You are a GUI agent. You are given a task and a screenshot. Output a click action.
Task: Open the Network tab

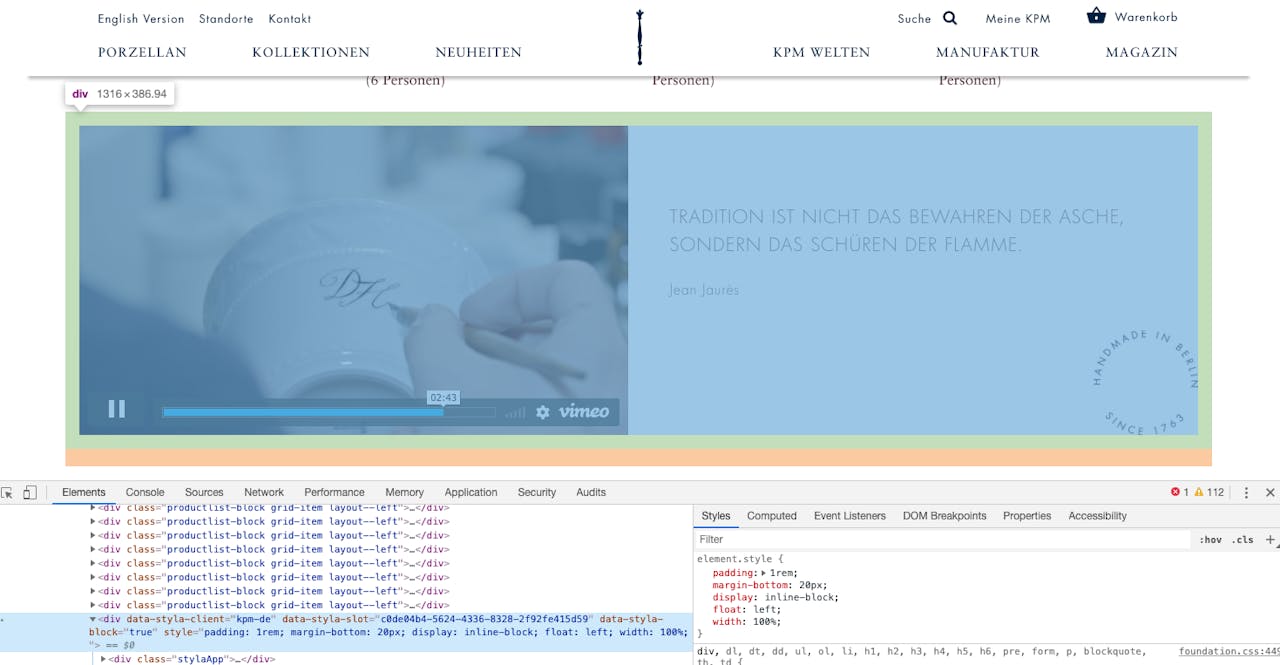264,492
